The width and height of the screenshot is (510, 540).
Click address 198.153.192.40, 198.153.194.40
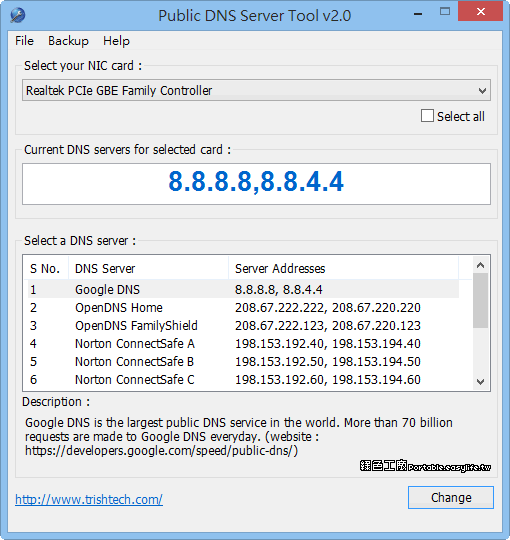[327, 343]
